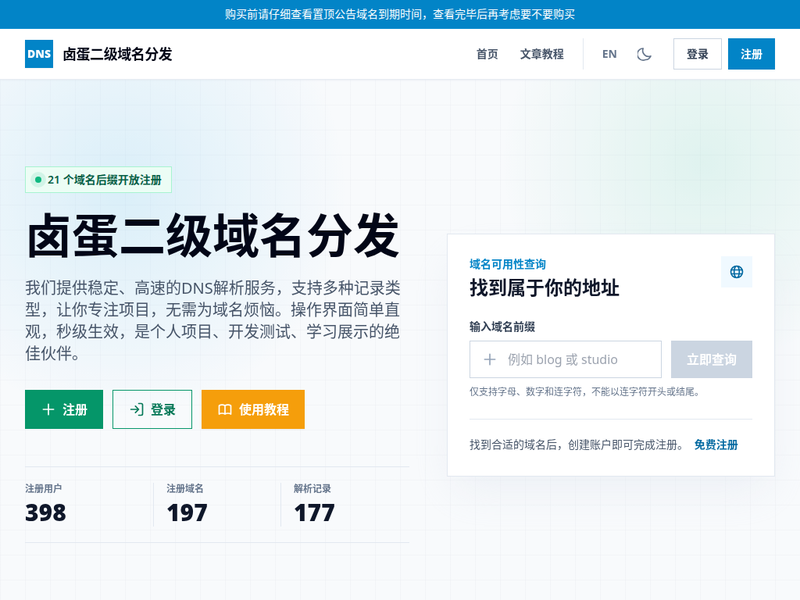Image resolution: width=800 pixels, height=600 pixels.
Task: Click the 域名可用性查询 label
Action: pyautogui.click(x=508, y=264)
